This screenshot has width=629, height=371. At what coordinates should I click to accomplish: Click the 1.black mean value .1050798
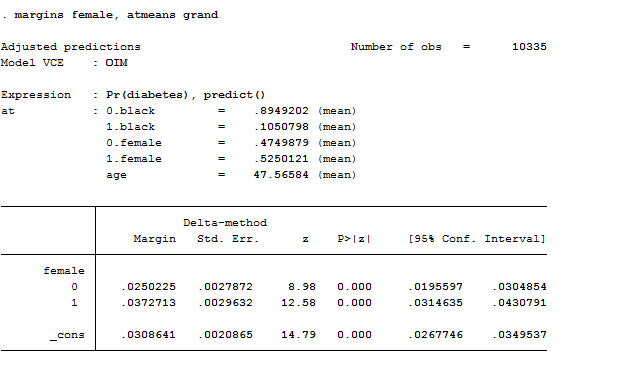(x=281, y=127)
